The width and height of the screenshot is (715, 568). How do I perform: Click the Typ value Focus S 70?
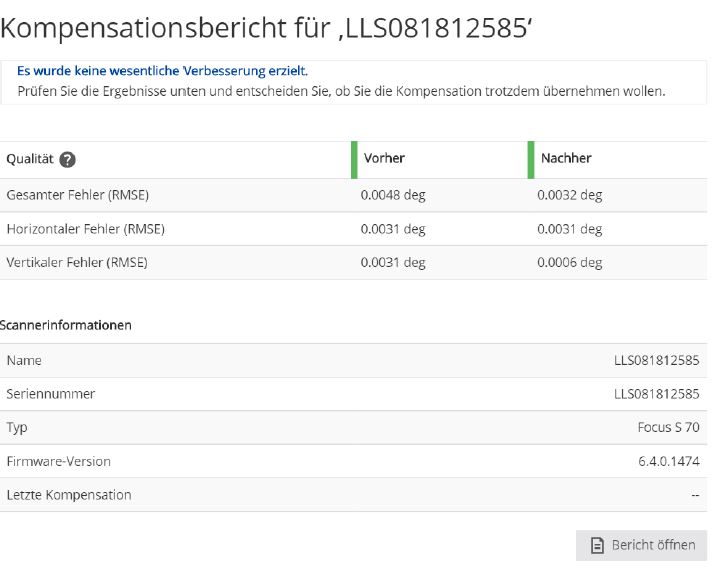coord(668,427)
